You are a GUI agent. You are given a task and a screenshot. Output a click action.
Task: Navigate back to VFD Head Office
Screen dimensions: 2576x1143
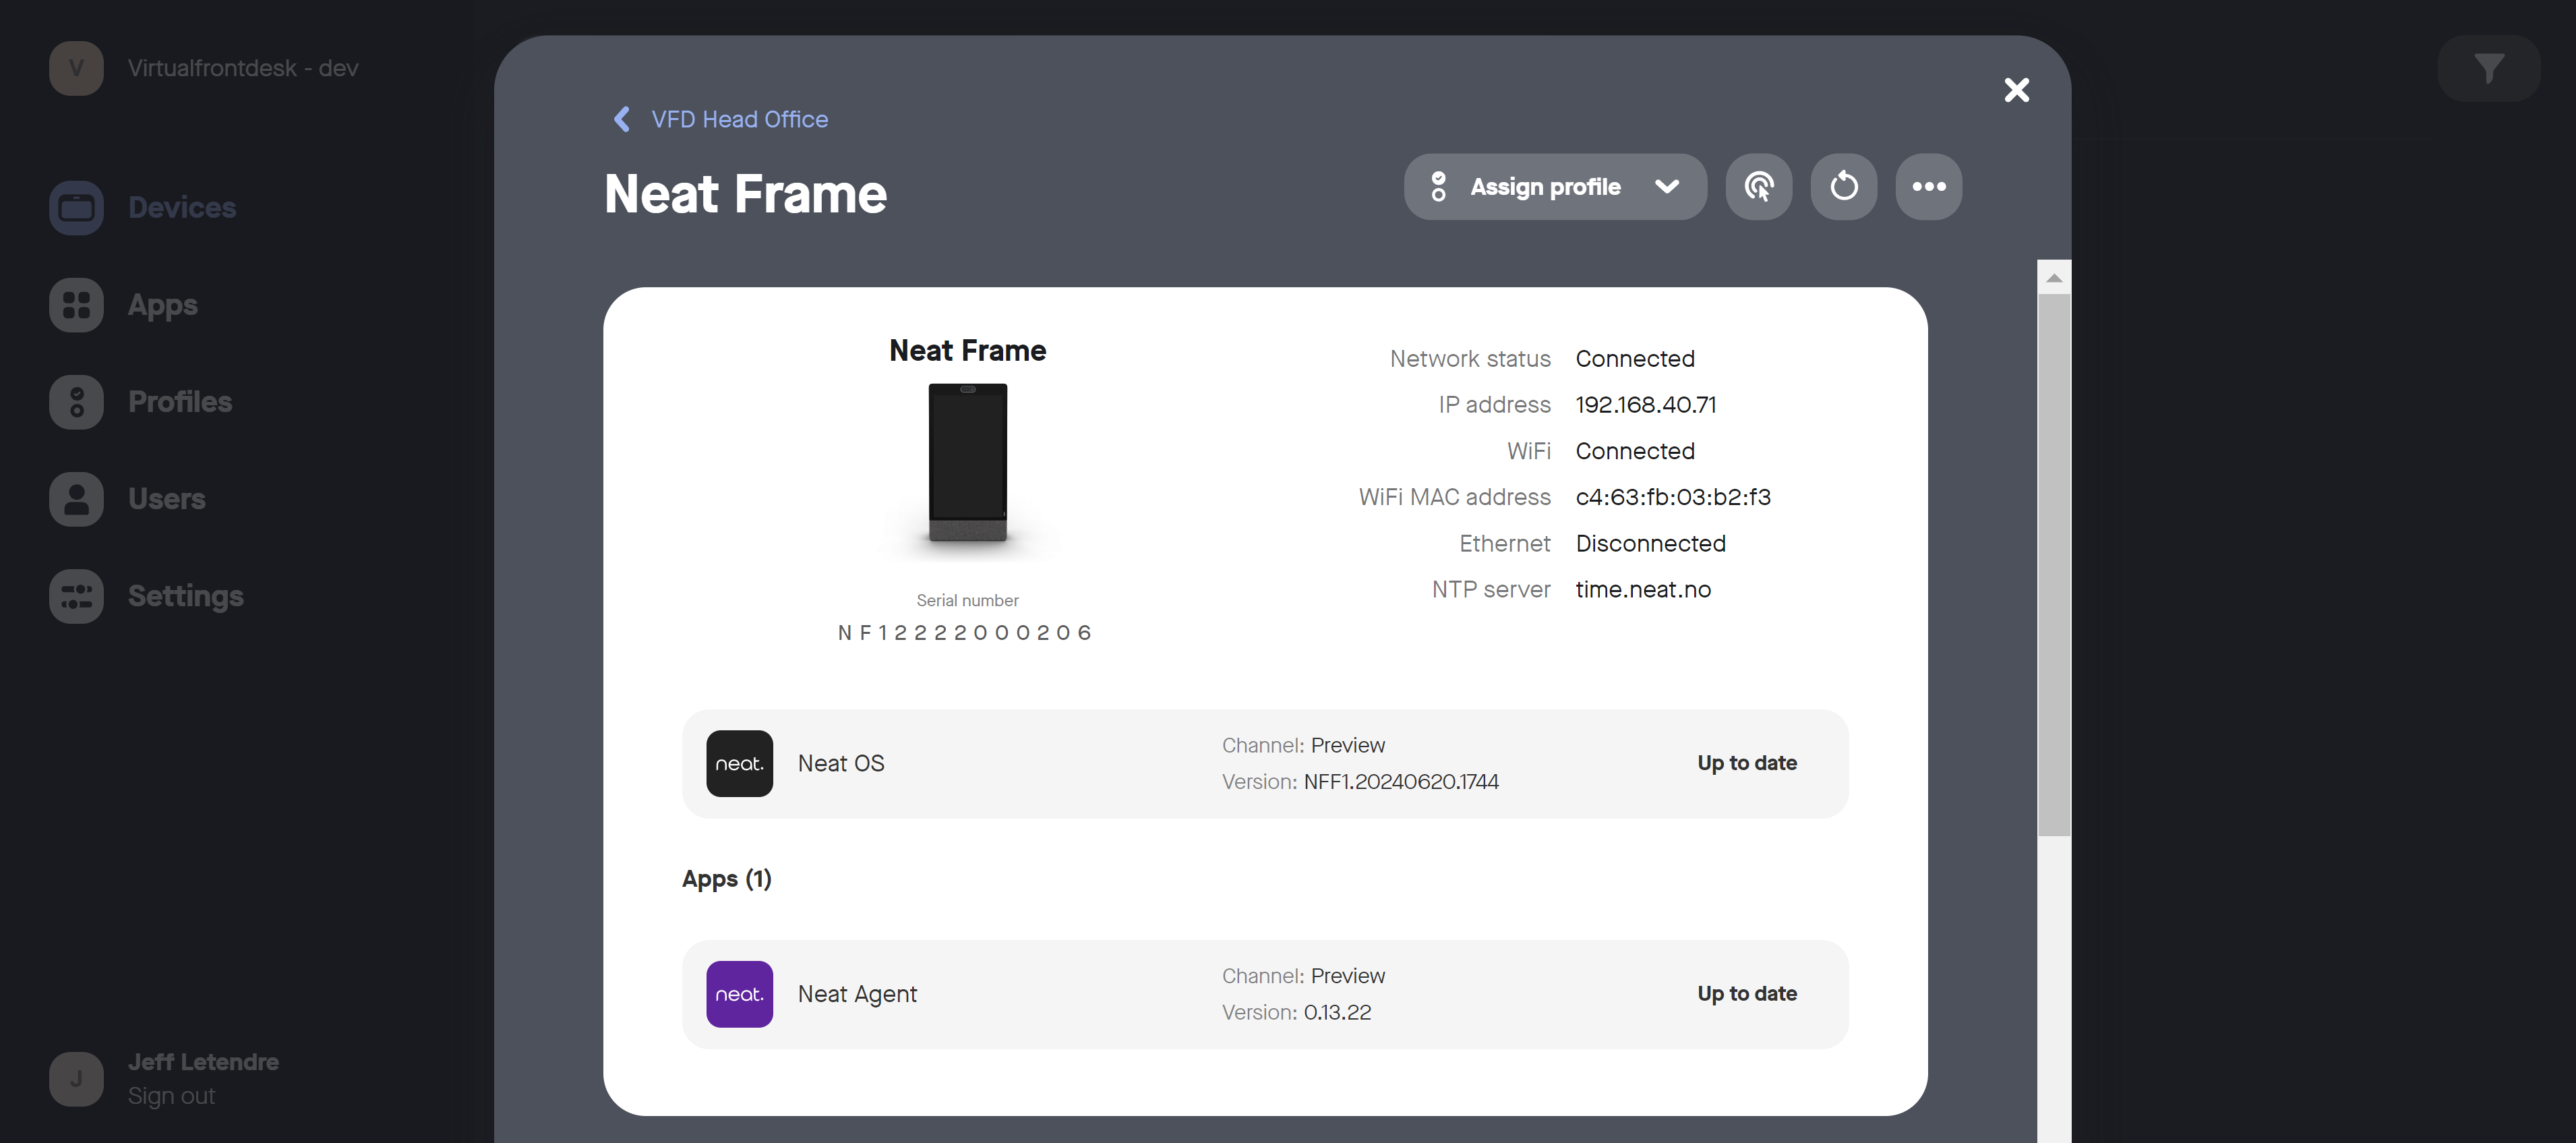[740, 119]
